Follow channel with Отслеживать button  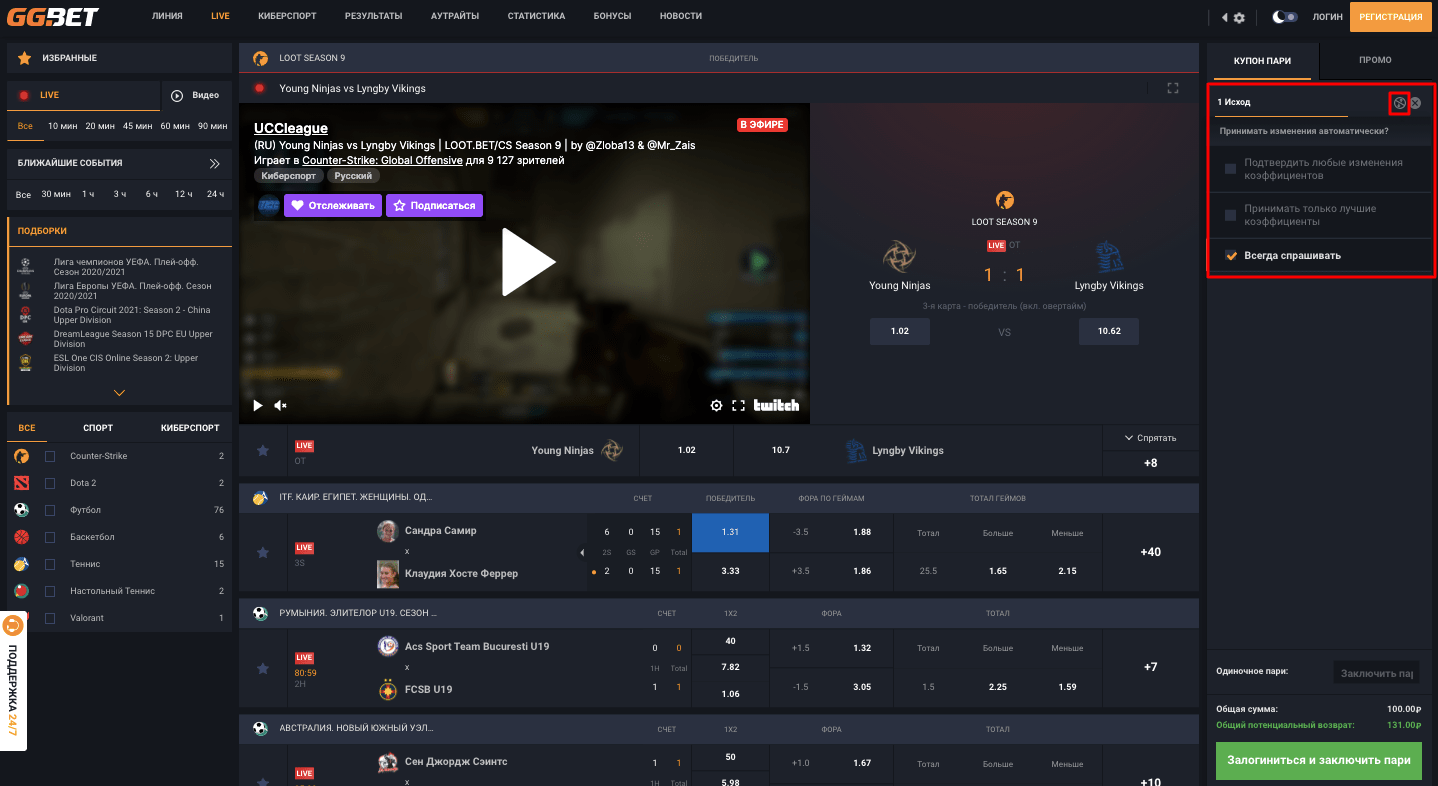(333, 205)
